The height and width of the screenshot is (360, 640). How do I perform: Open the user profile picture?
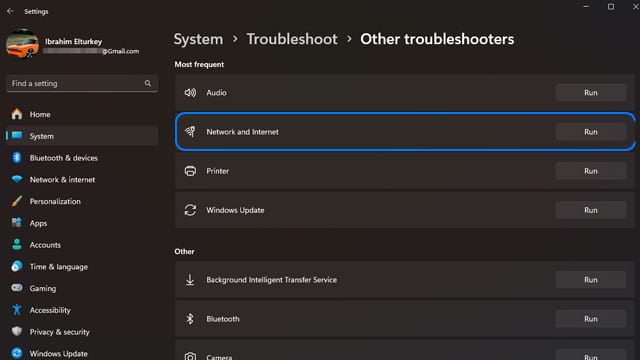22,44
